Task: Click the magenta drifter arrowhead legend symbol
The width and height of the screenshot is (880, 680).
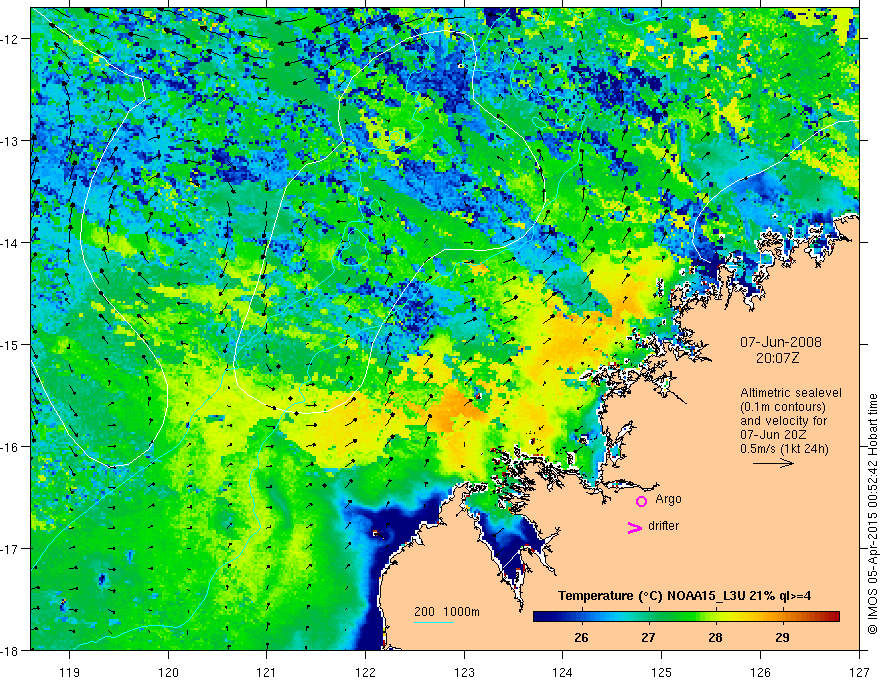Action: click(635, 528)
